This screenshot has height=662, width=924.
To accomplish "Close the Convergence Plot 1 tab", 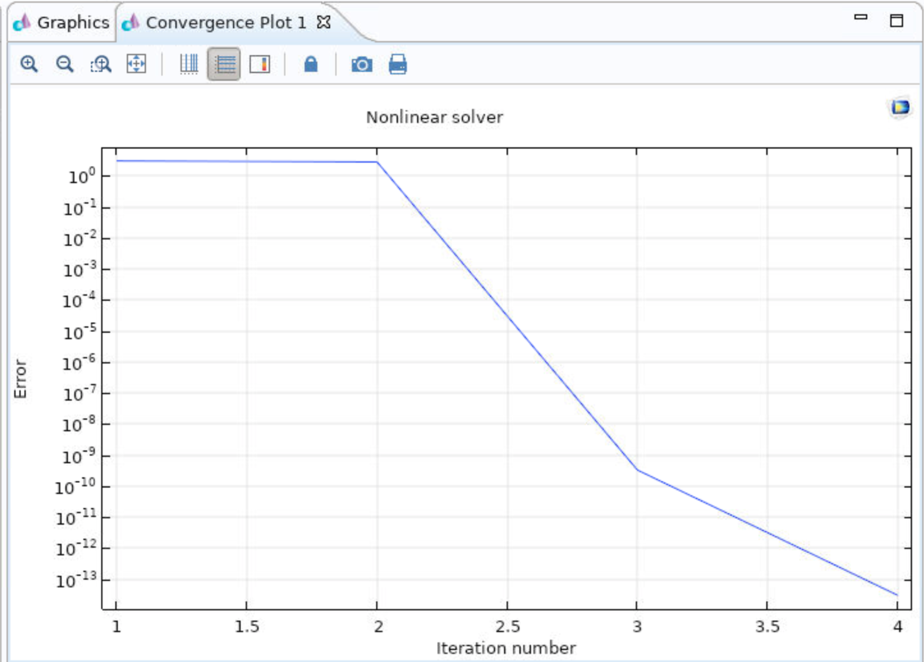I will [x=323, y=22].
